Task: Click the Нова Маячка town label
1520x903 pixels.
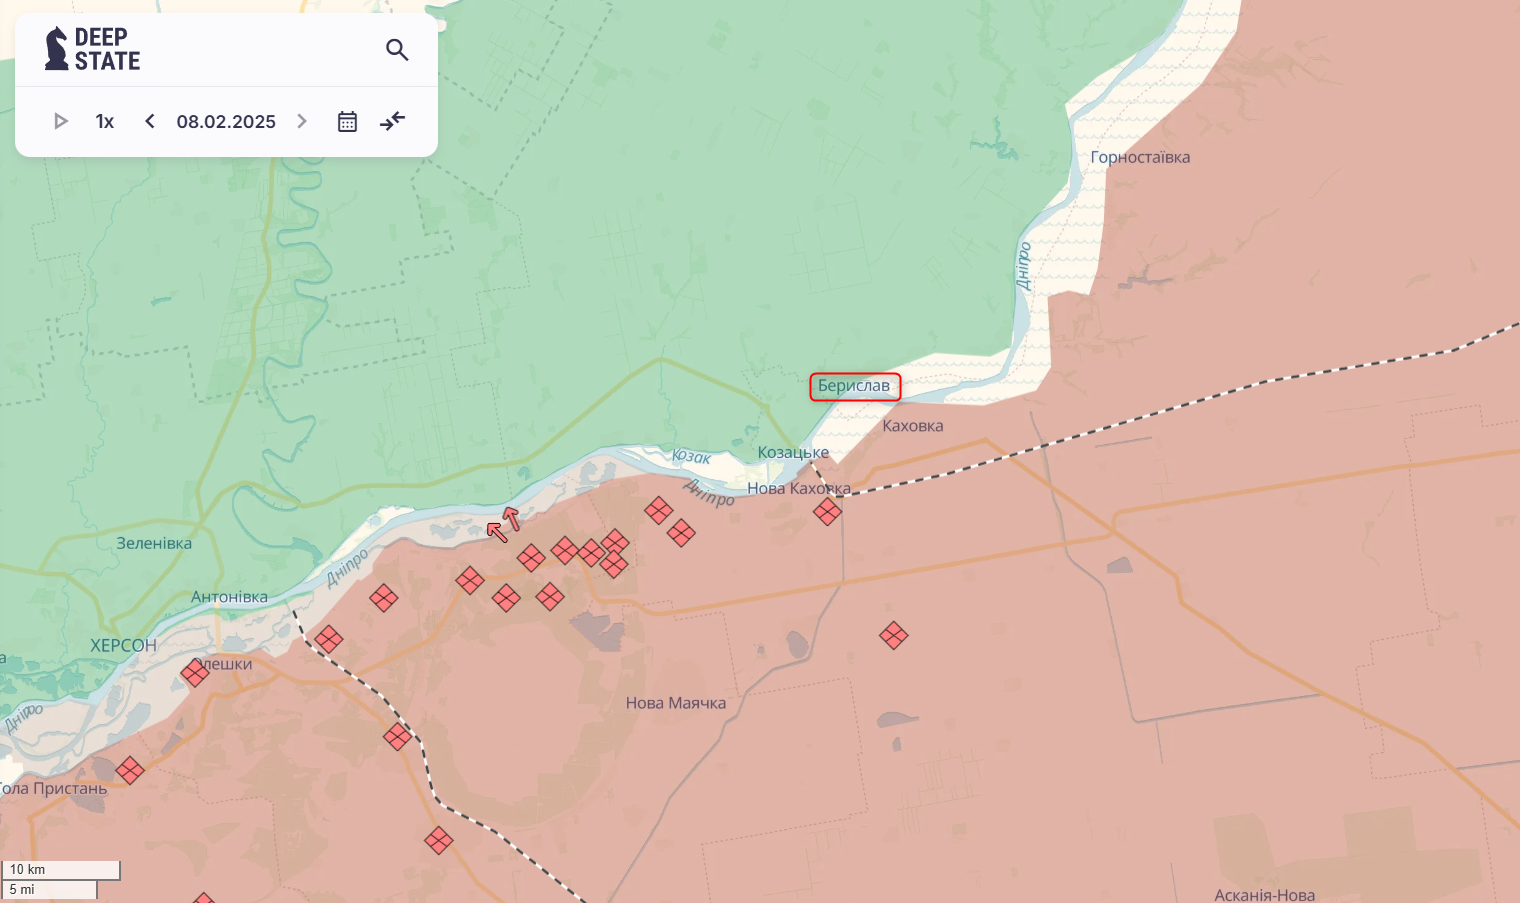Action: [x=676, y=703]
